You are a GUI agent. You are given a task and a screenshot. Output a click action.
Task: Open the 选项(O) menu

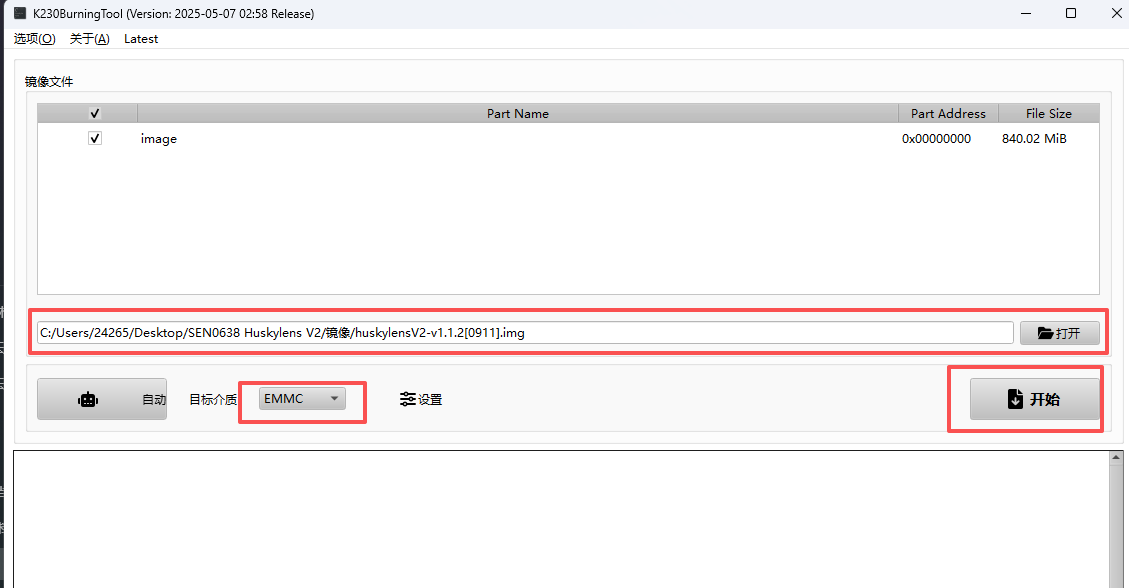coord(35,39)
